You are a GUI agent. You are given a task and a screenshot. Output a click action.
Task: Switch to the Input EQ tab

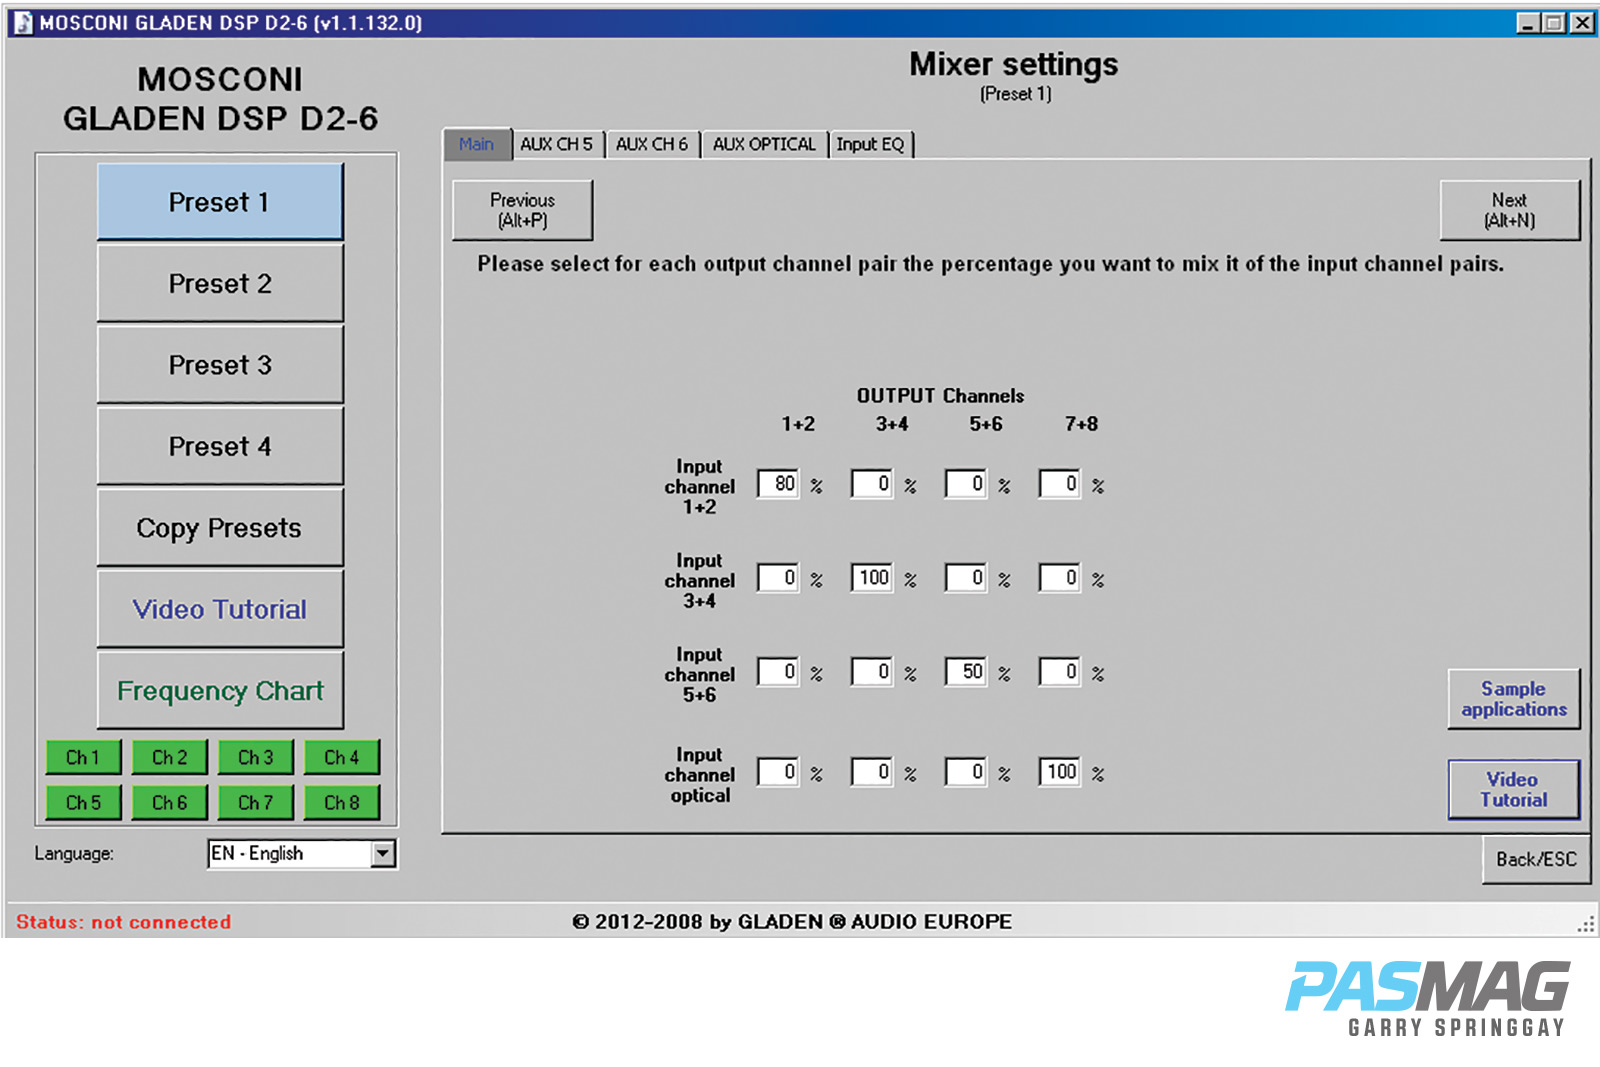point(870,144)
